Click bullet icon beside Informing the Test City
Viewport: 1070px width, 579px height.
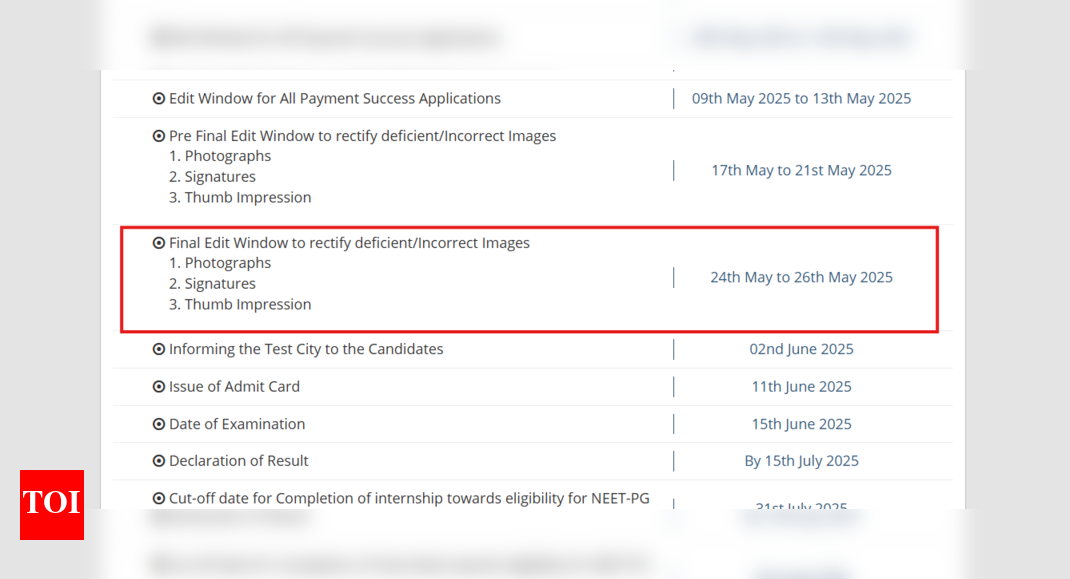click(159, 350)
